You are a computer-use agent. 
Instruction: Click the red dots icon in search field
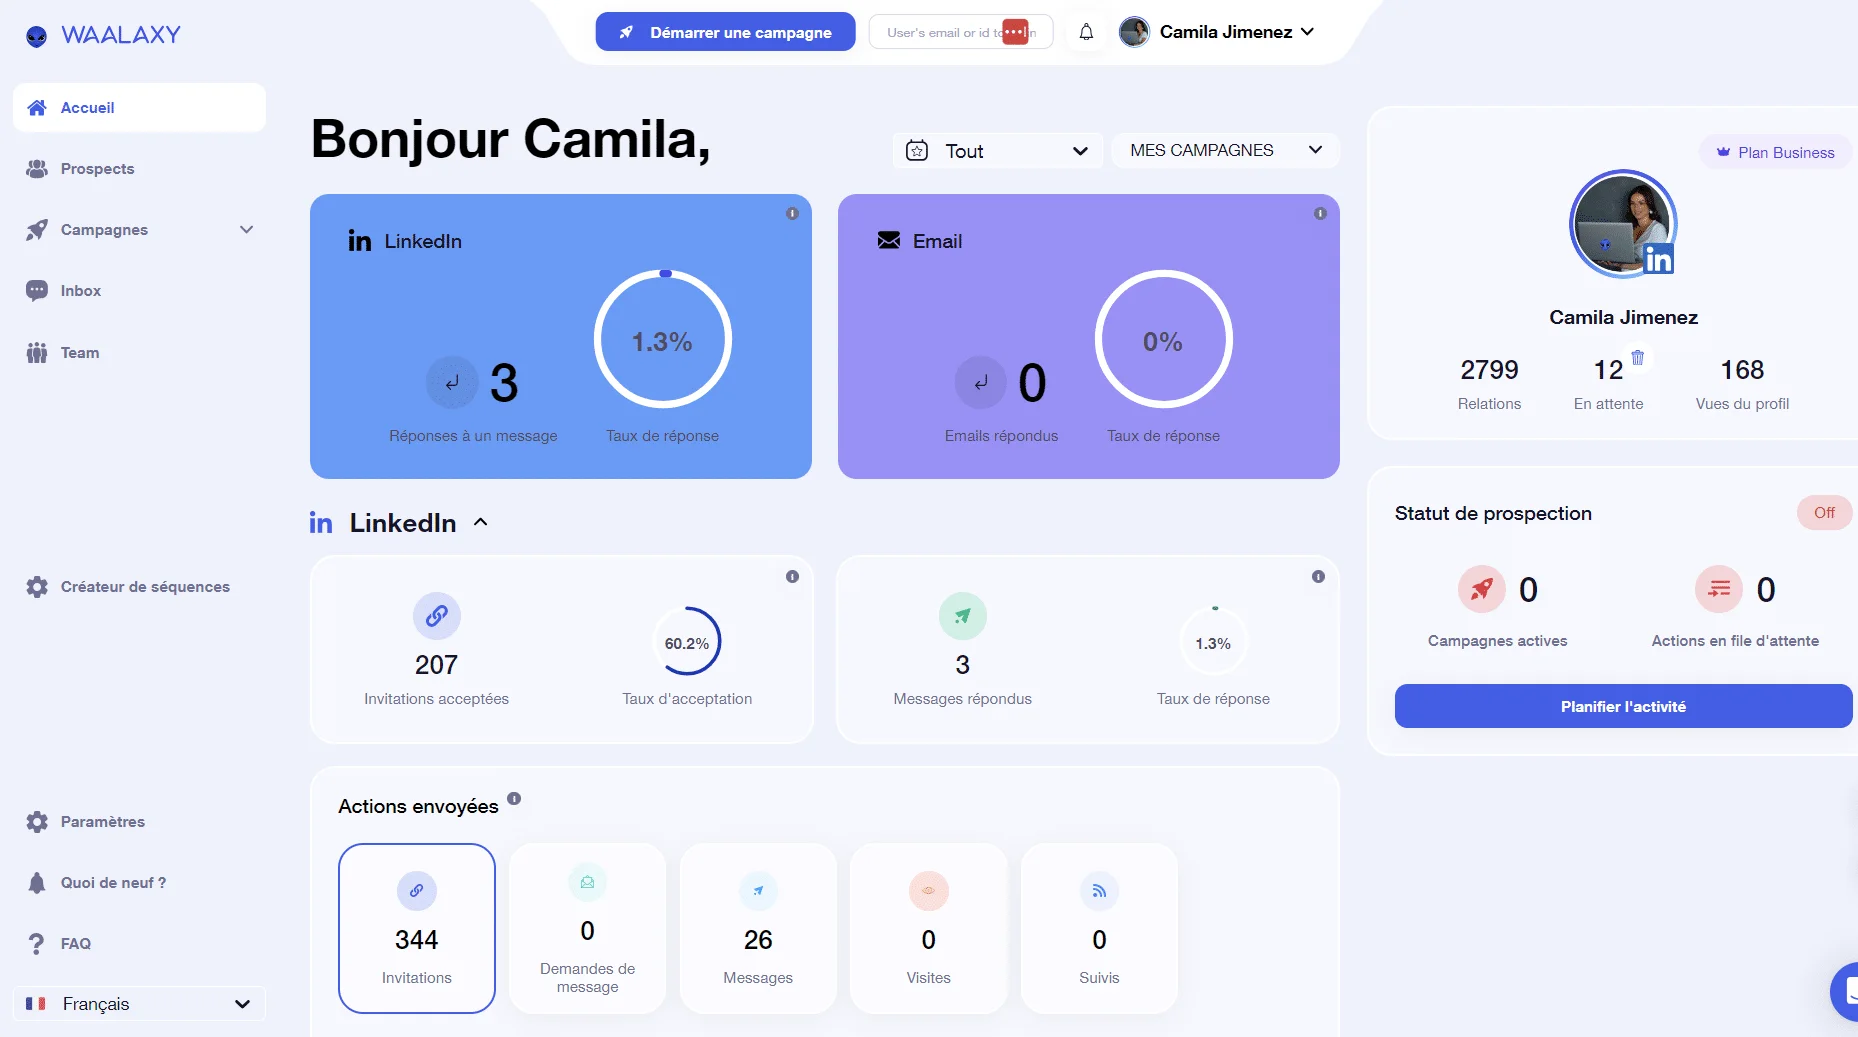coord(1015,32)
